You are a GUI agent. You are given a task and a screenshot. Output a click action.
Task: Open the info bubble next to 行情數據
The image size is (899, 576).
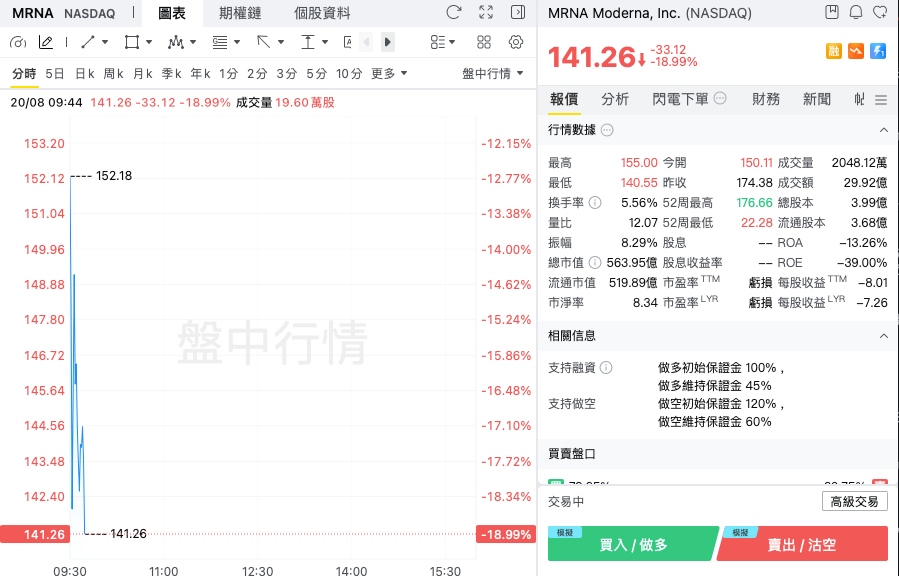(607, 131)
